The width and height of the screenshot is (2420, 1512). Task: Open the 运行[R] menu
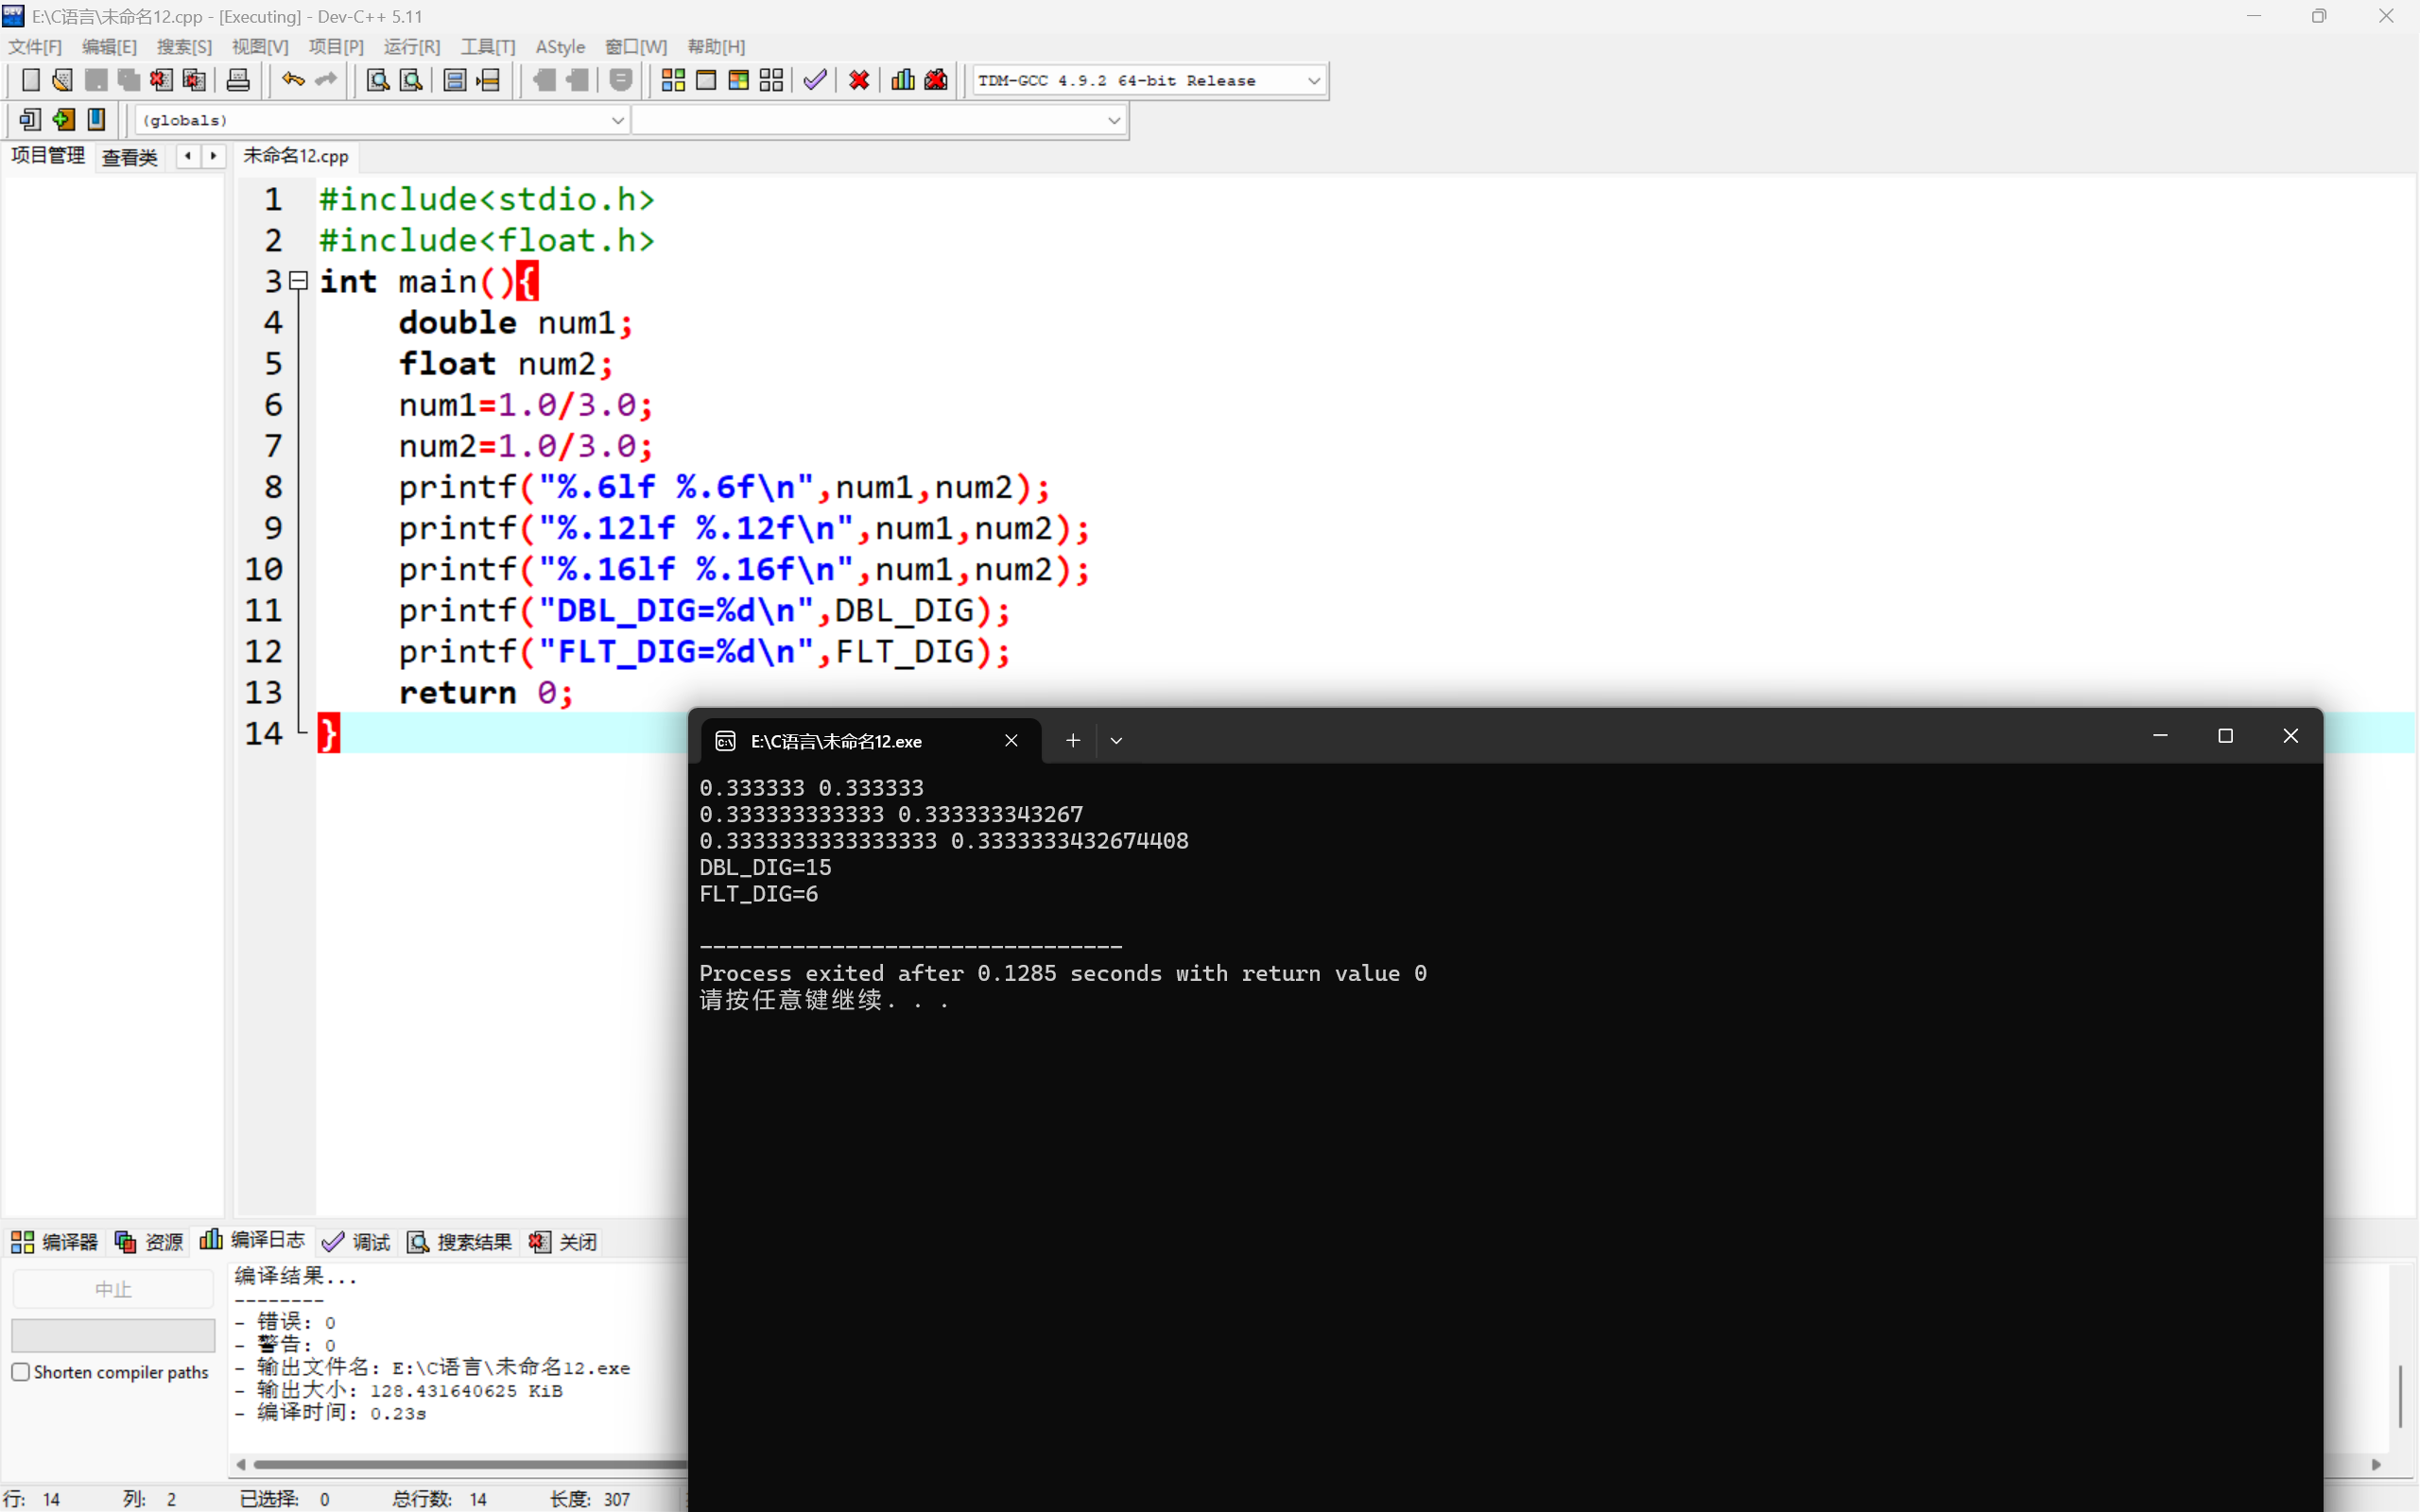pos(411,47)
